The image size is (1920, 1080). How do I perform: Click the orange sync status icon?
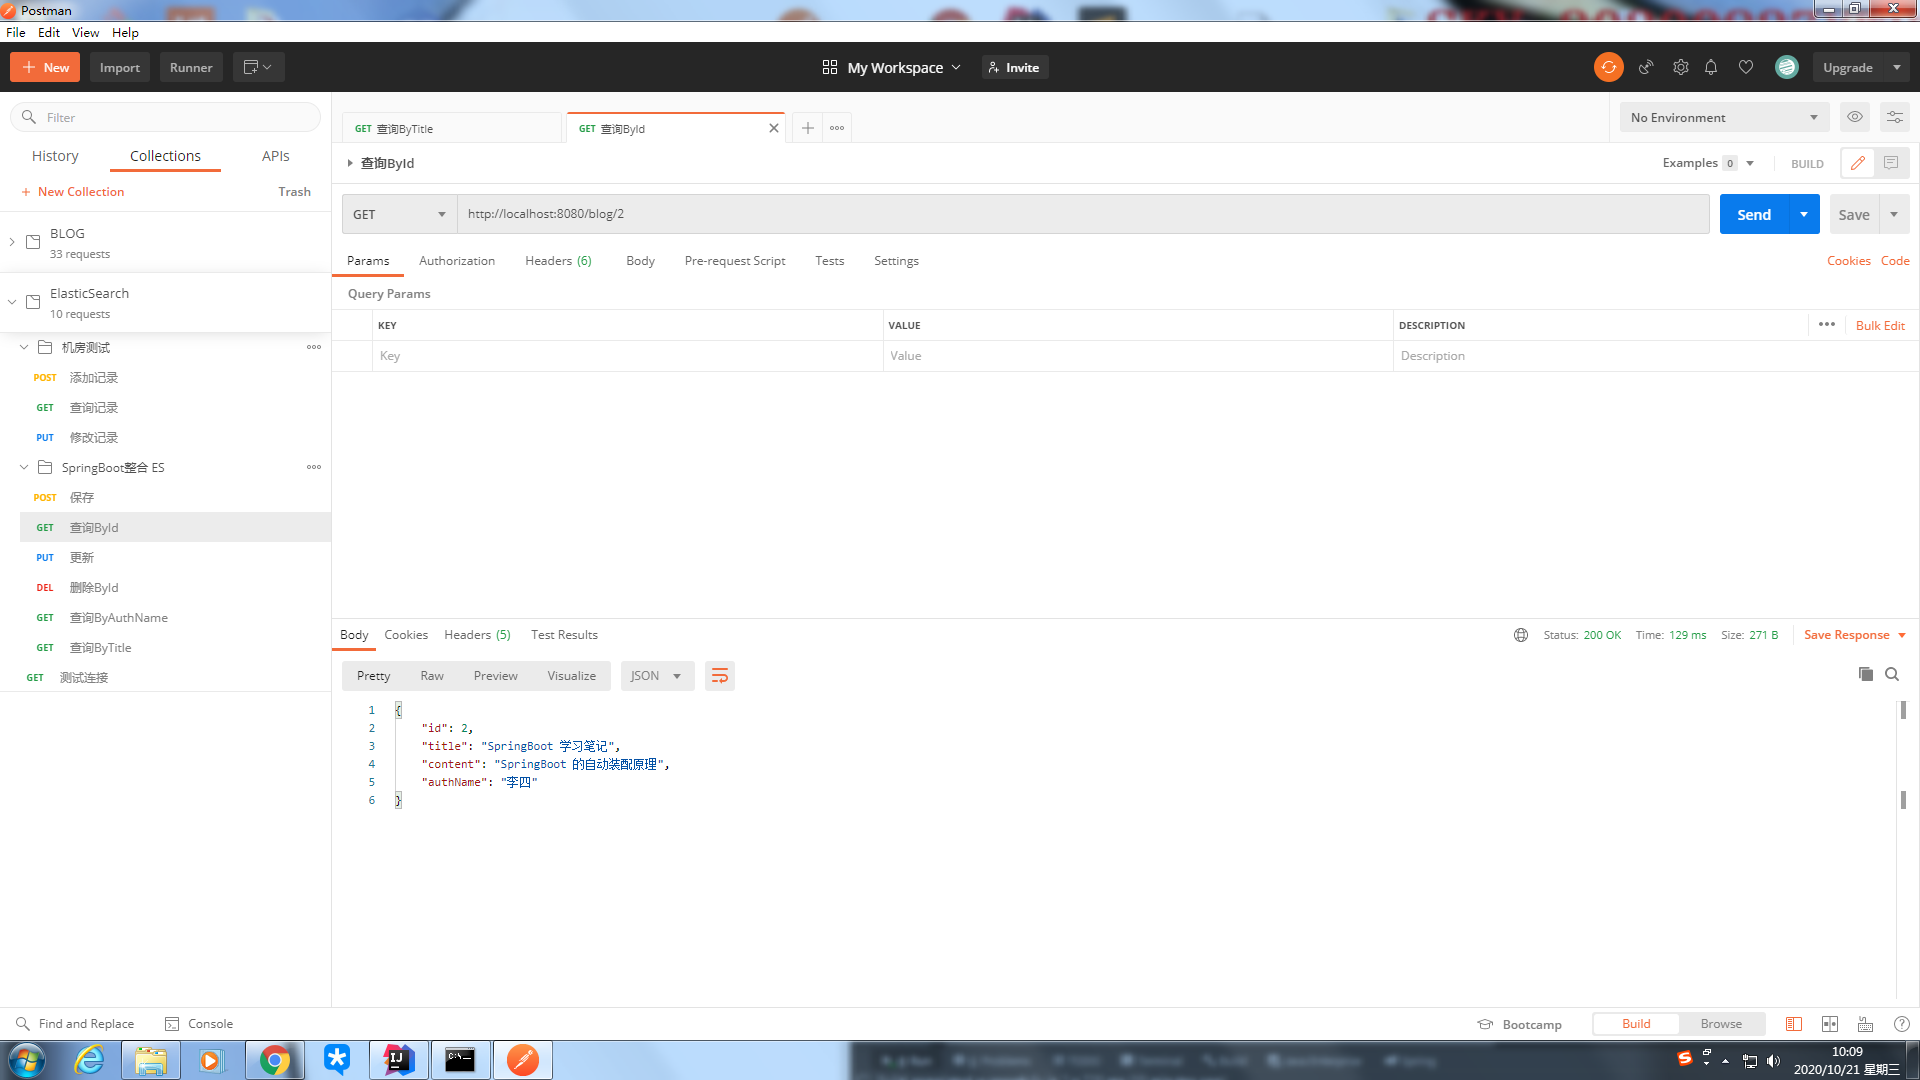coord(1608,67)
